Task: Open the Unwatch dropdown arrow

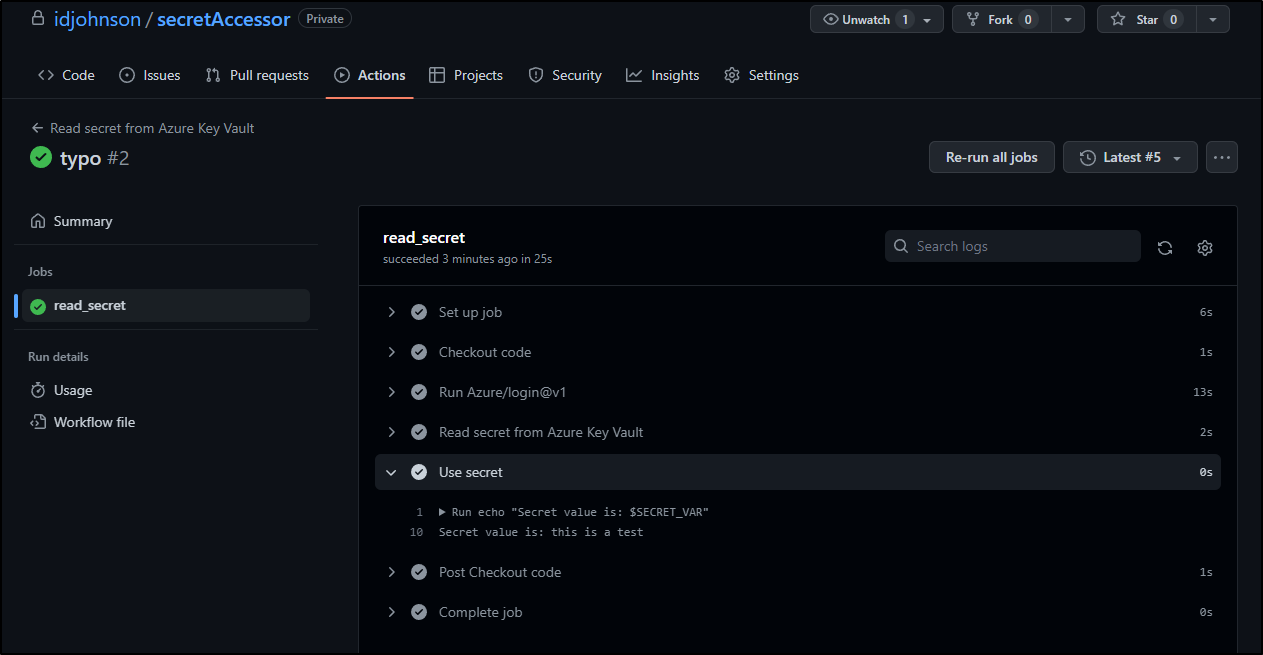Action: [x=928, y=19]
